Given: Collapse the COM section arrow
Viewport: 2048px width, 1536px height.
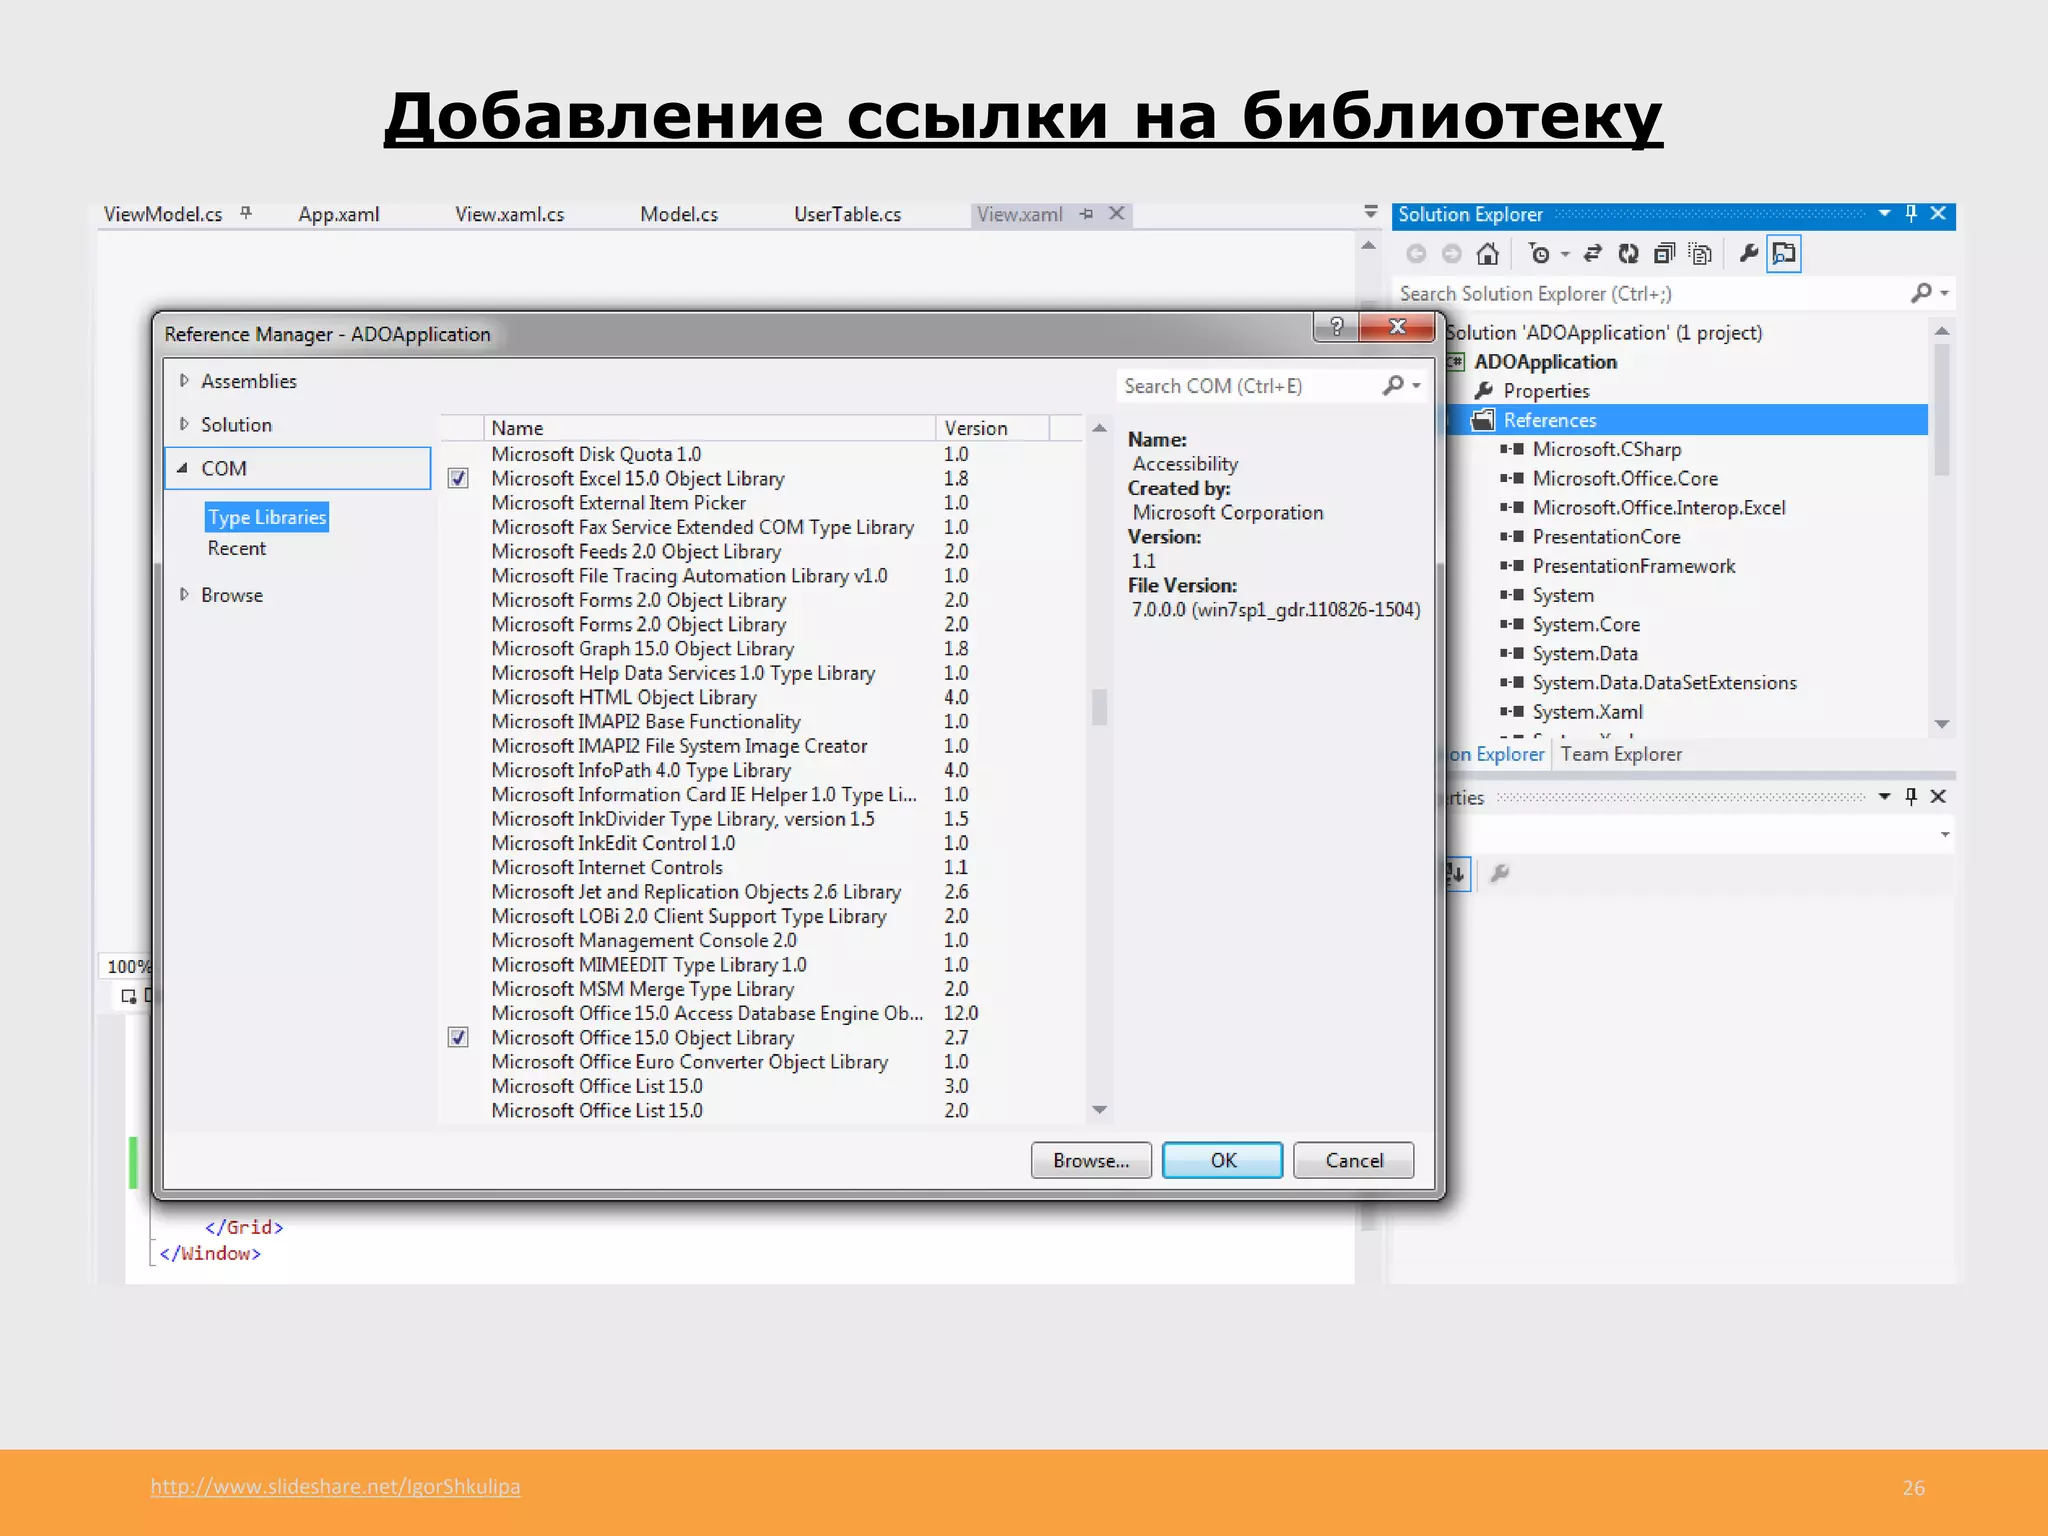Looking at the screenshot, I should pos(183,468).
